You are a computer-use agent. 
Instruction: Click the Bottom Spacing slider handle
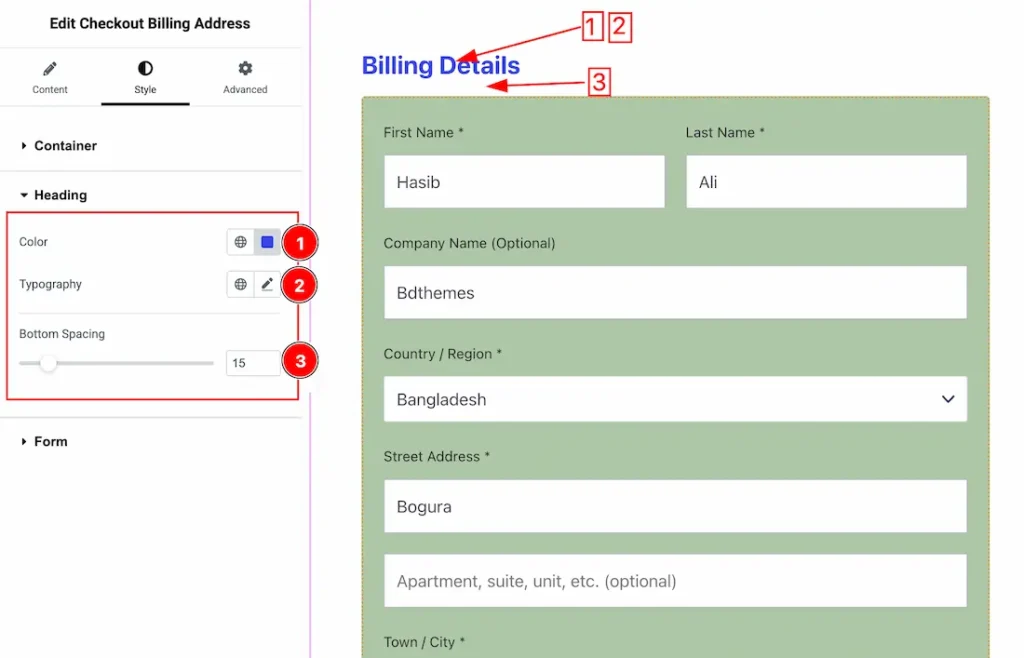coord(48,363)
